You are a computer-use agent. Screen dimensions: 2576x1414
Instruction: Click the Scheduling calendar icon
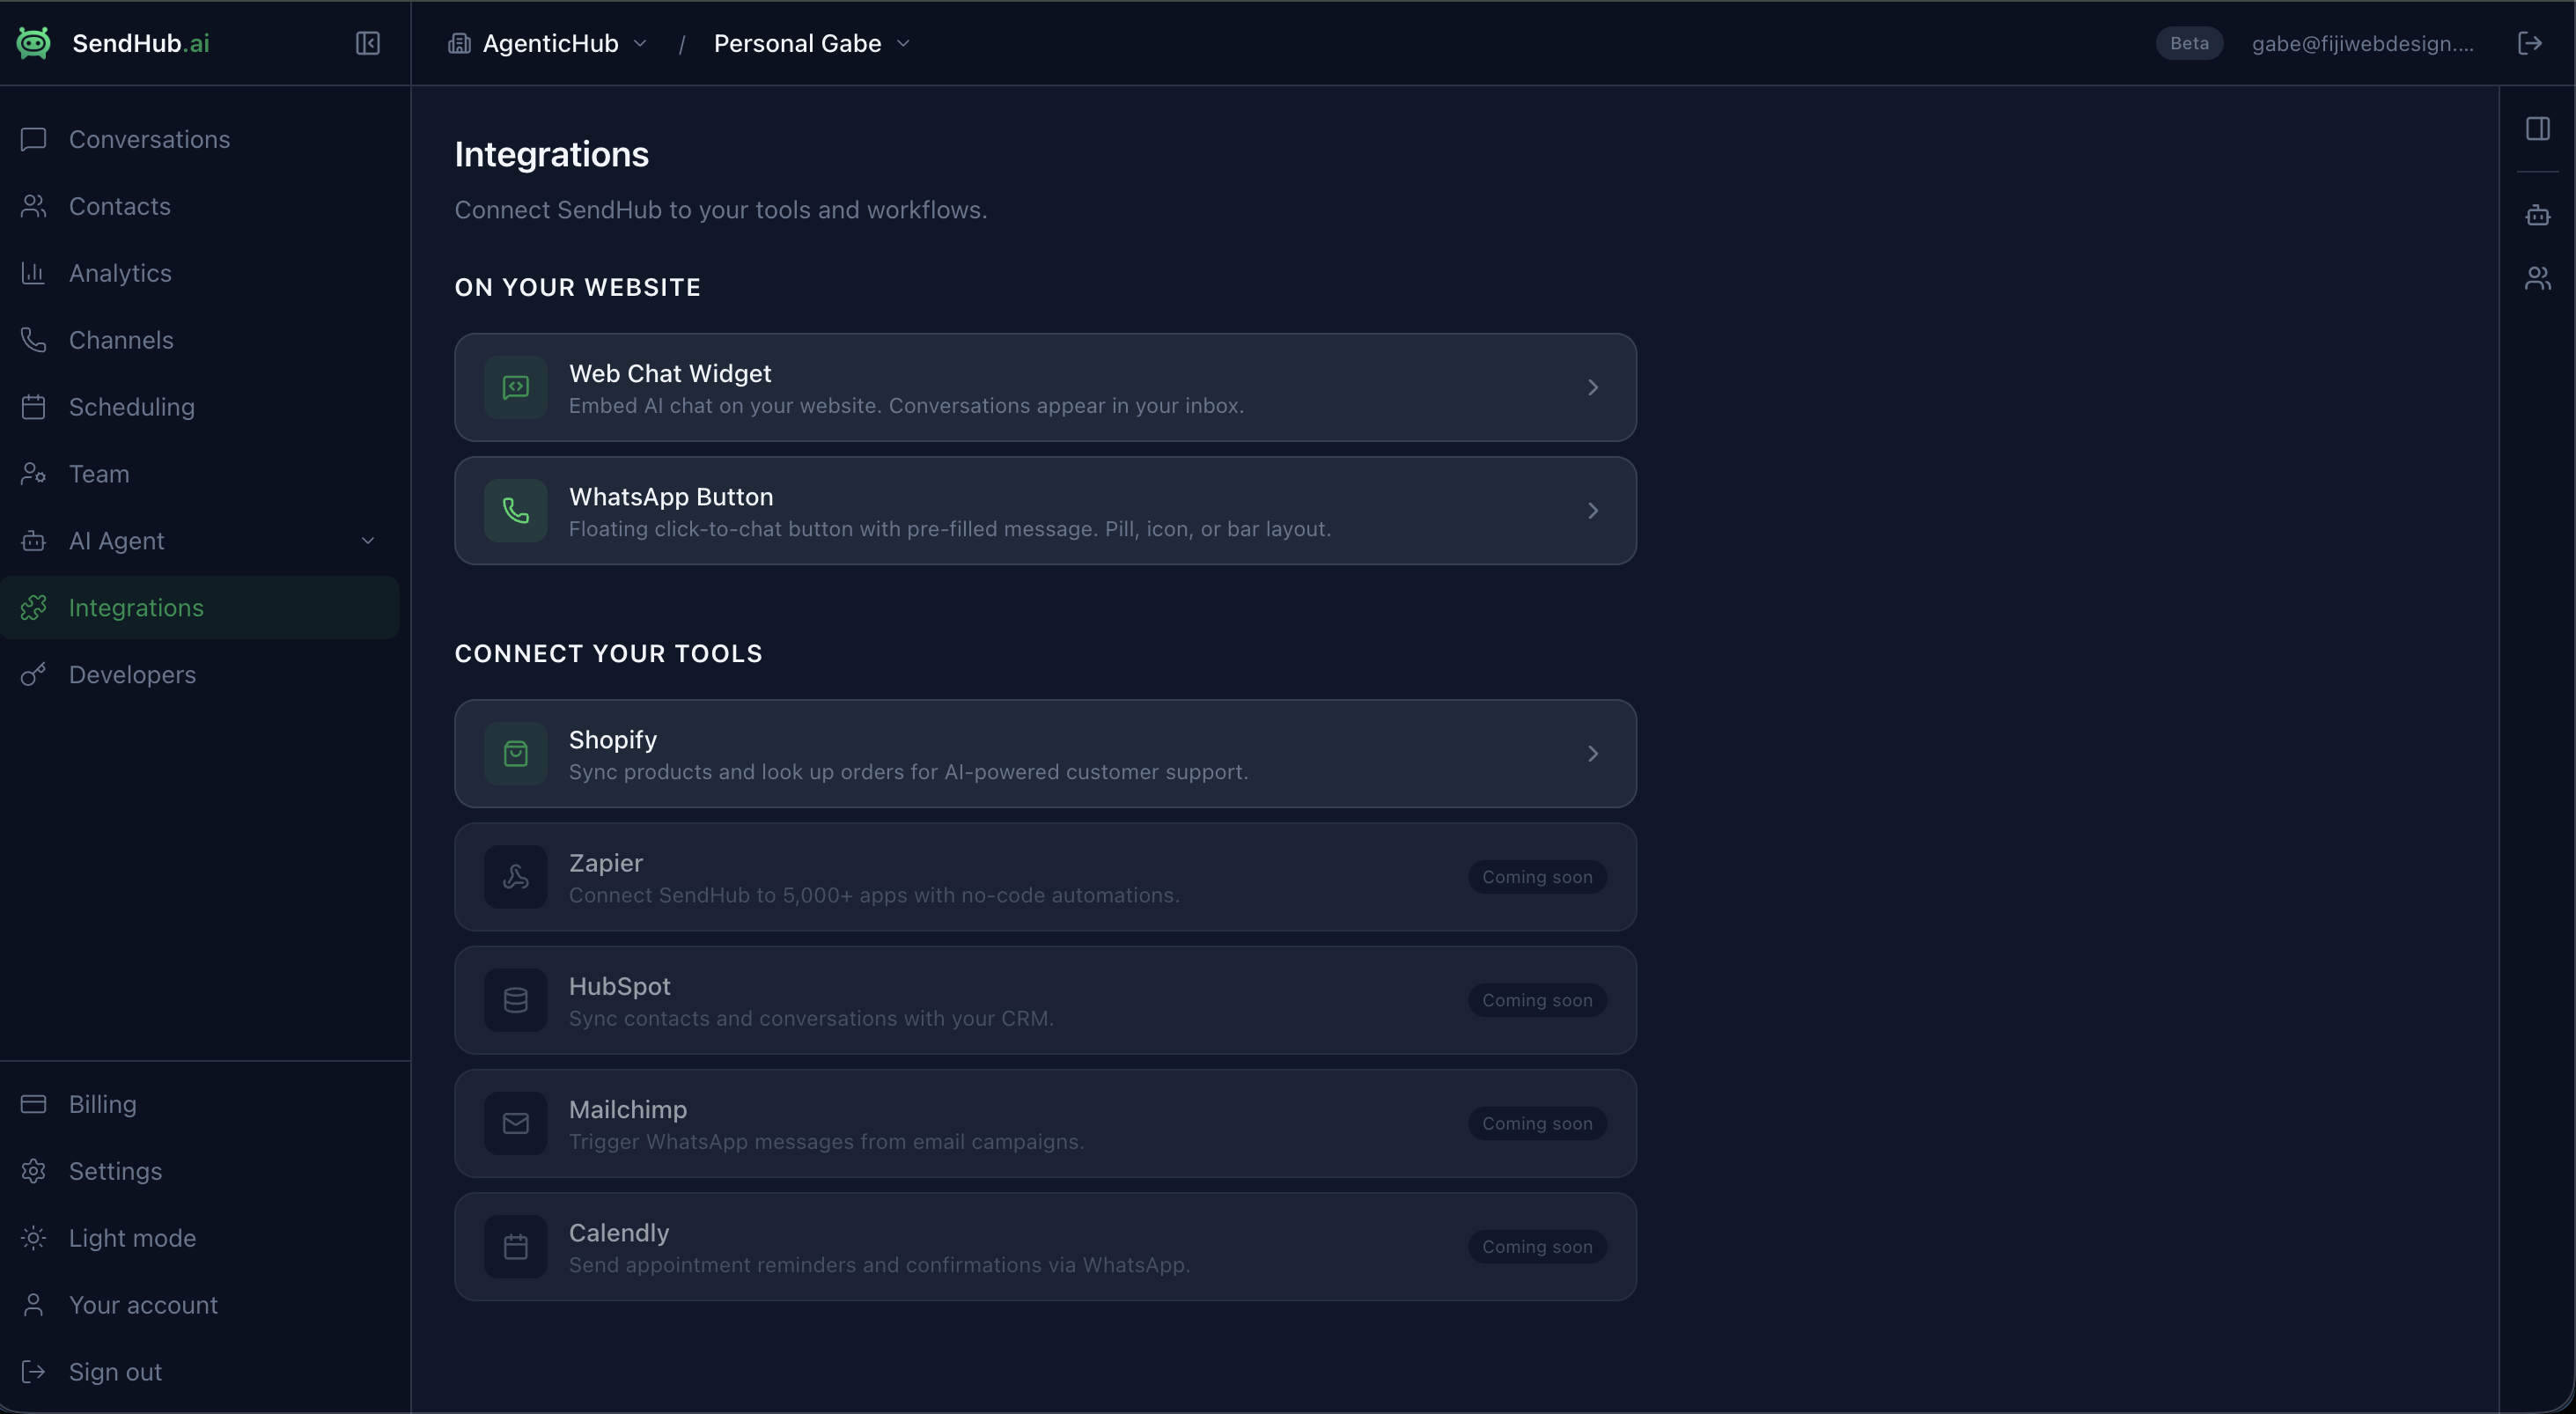[33, 407]
